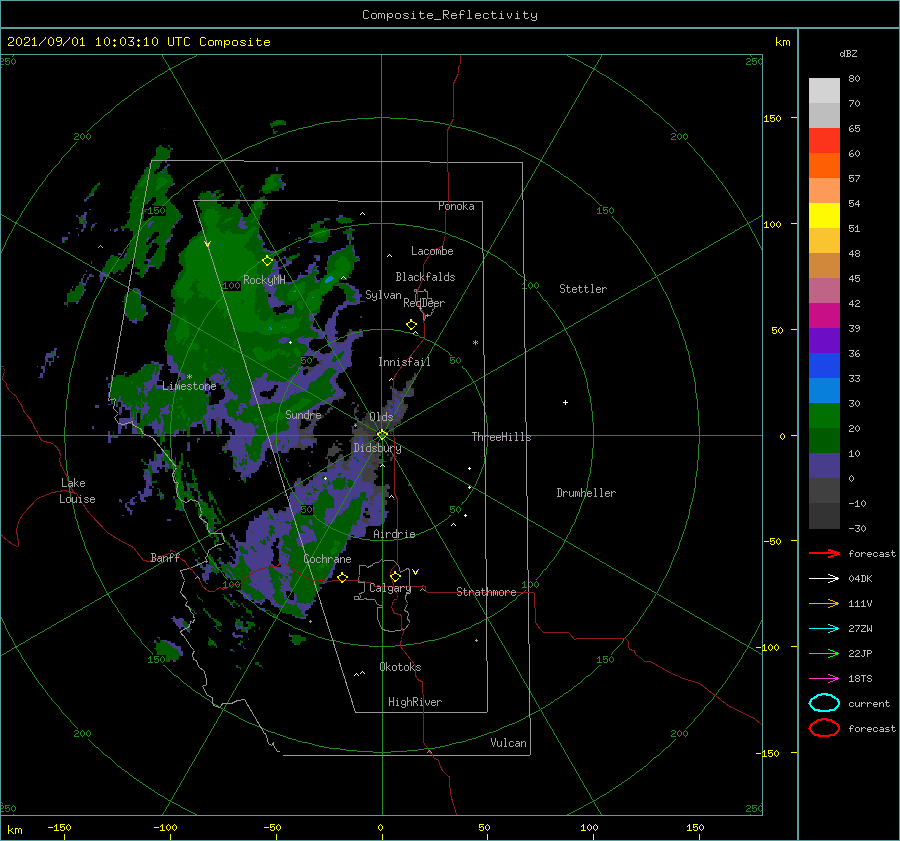The width and height of the screenshot is (900, 841).
Task: Click the RockyMH label
Action: click(x=264, y=280)
